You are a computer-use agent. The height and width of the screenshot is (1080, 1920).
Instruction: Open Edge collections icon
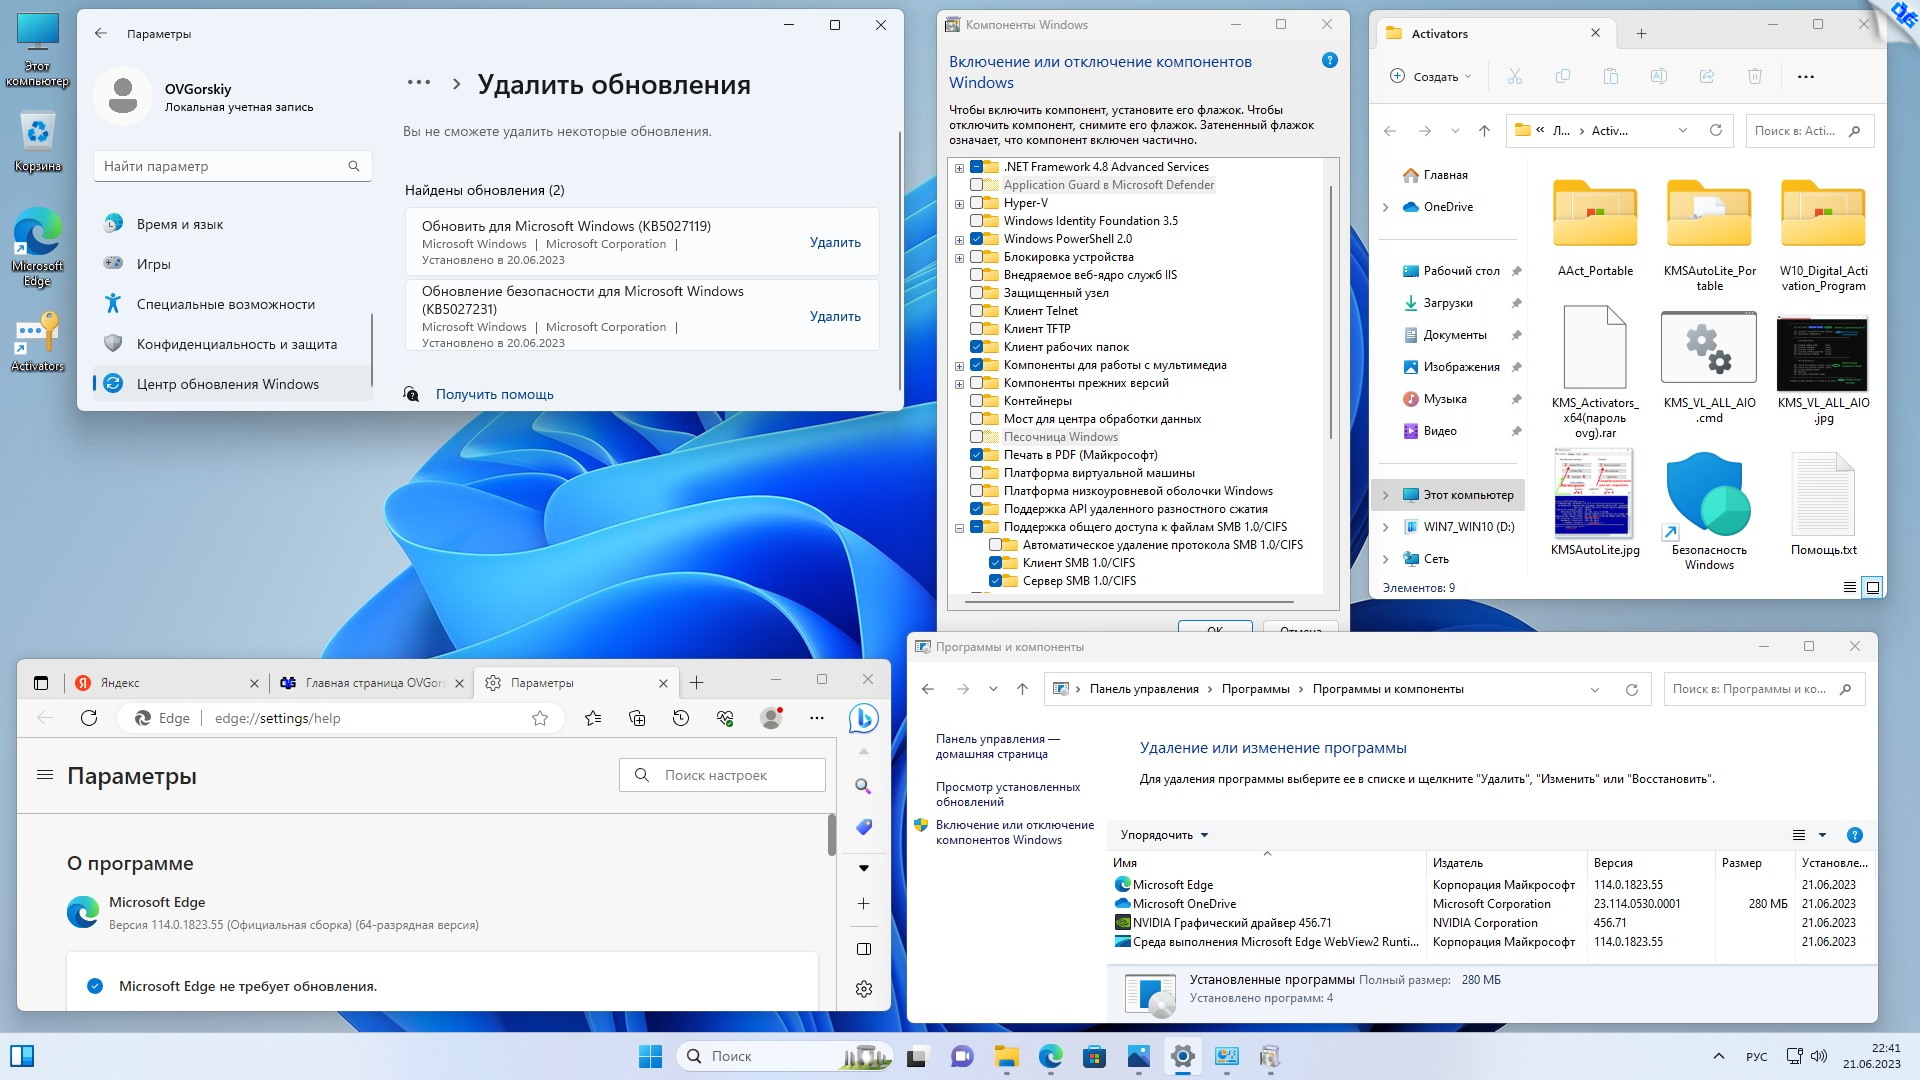pos(637,718)
